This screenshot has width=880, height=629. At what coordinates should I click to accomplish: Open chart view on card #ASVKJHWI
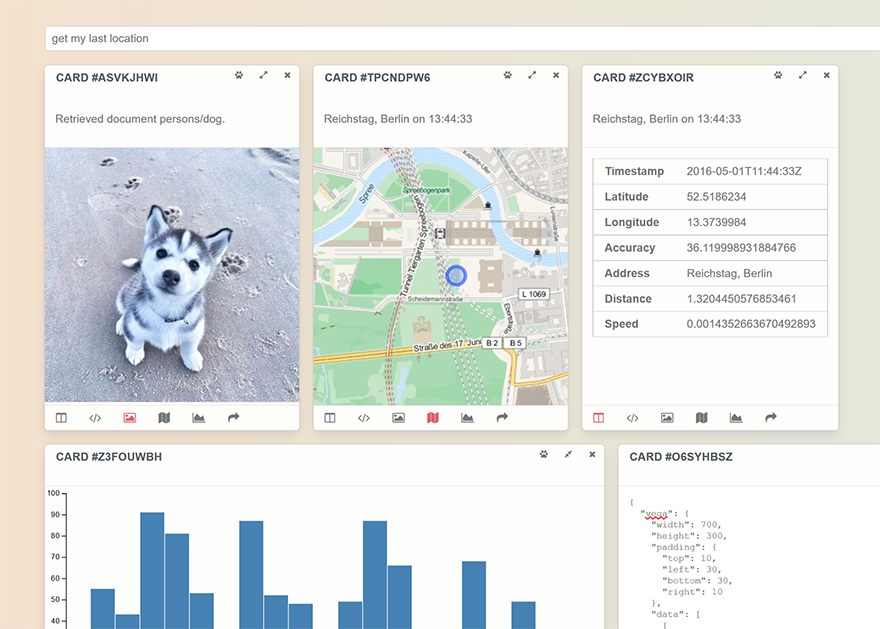[198, 417]
